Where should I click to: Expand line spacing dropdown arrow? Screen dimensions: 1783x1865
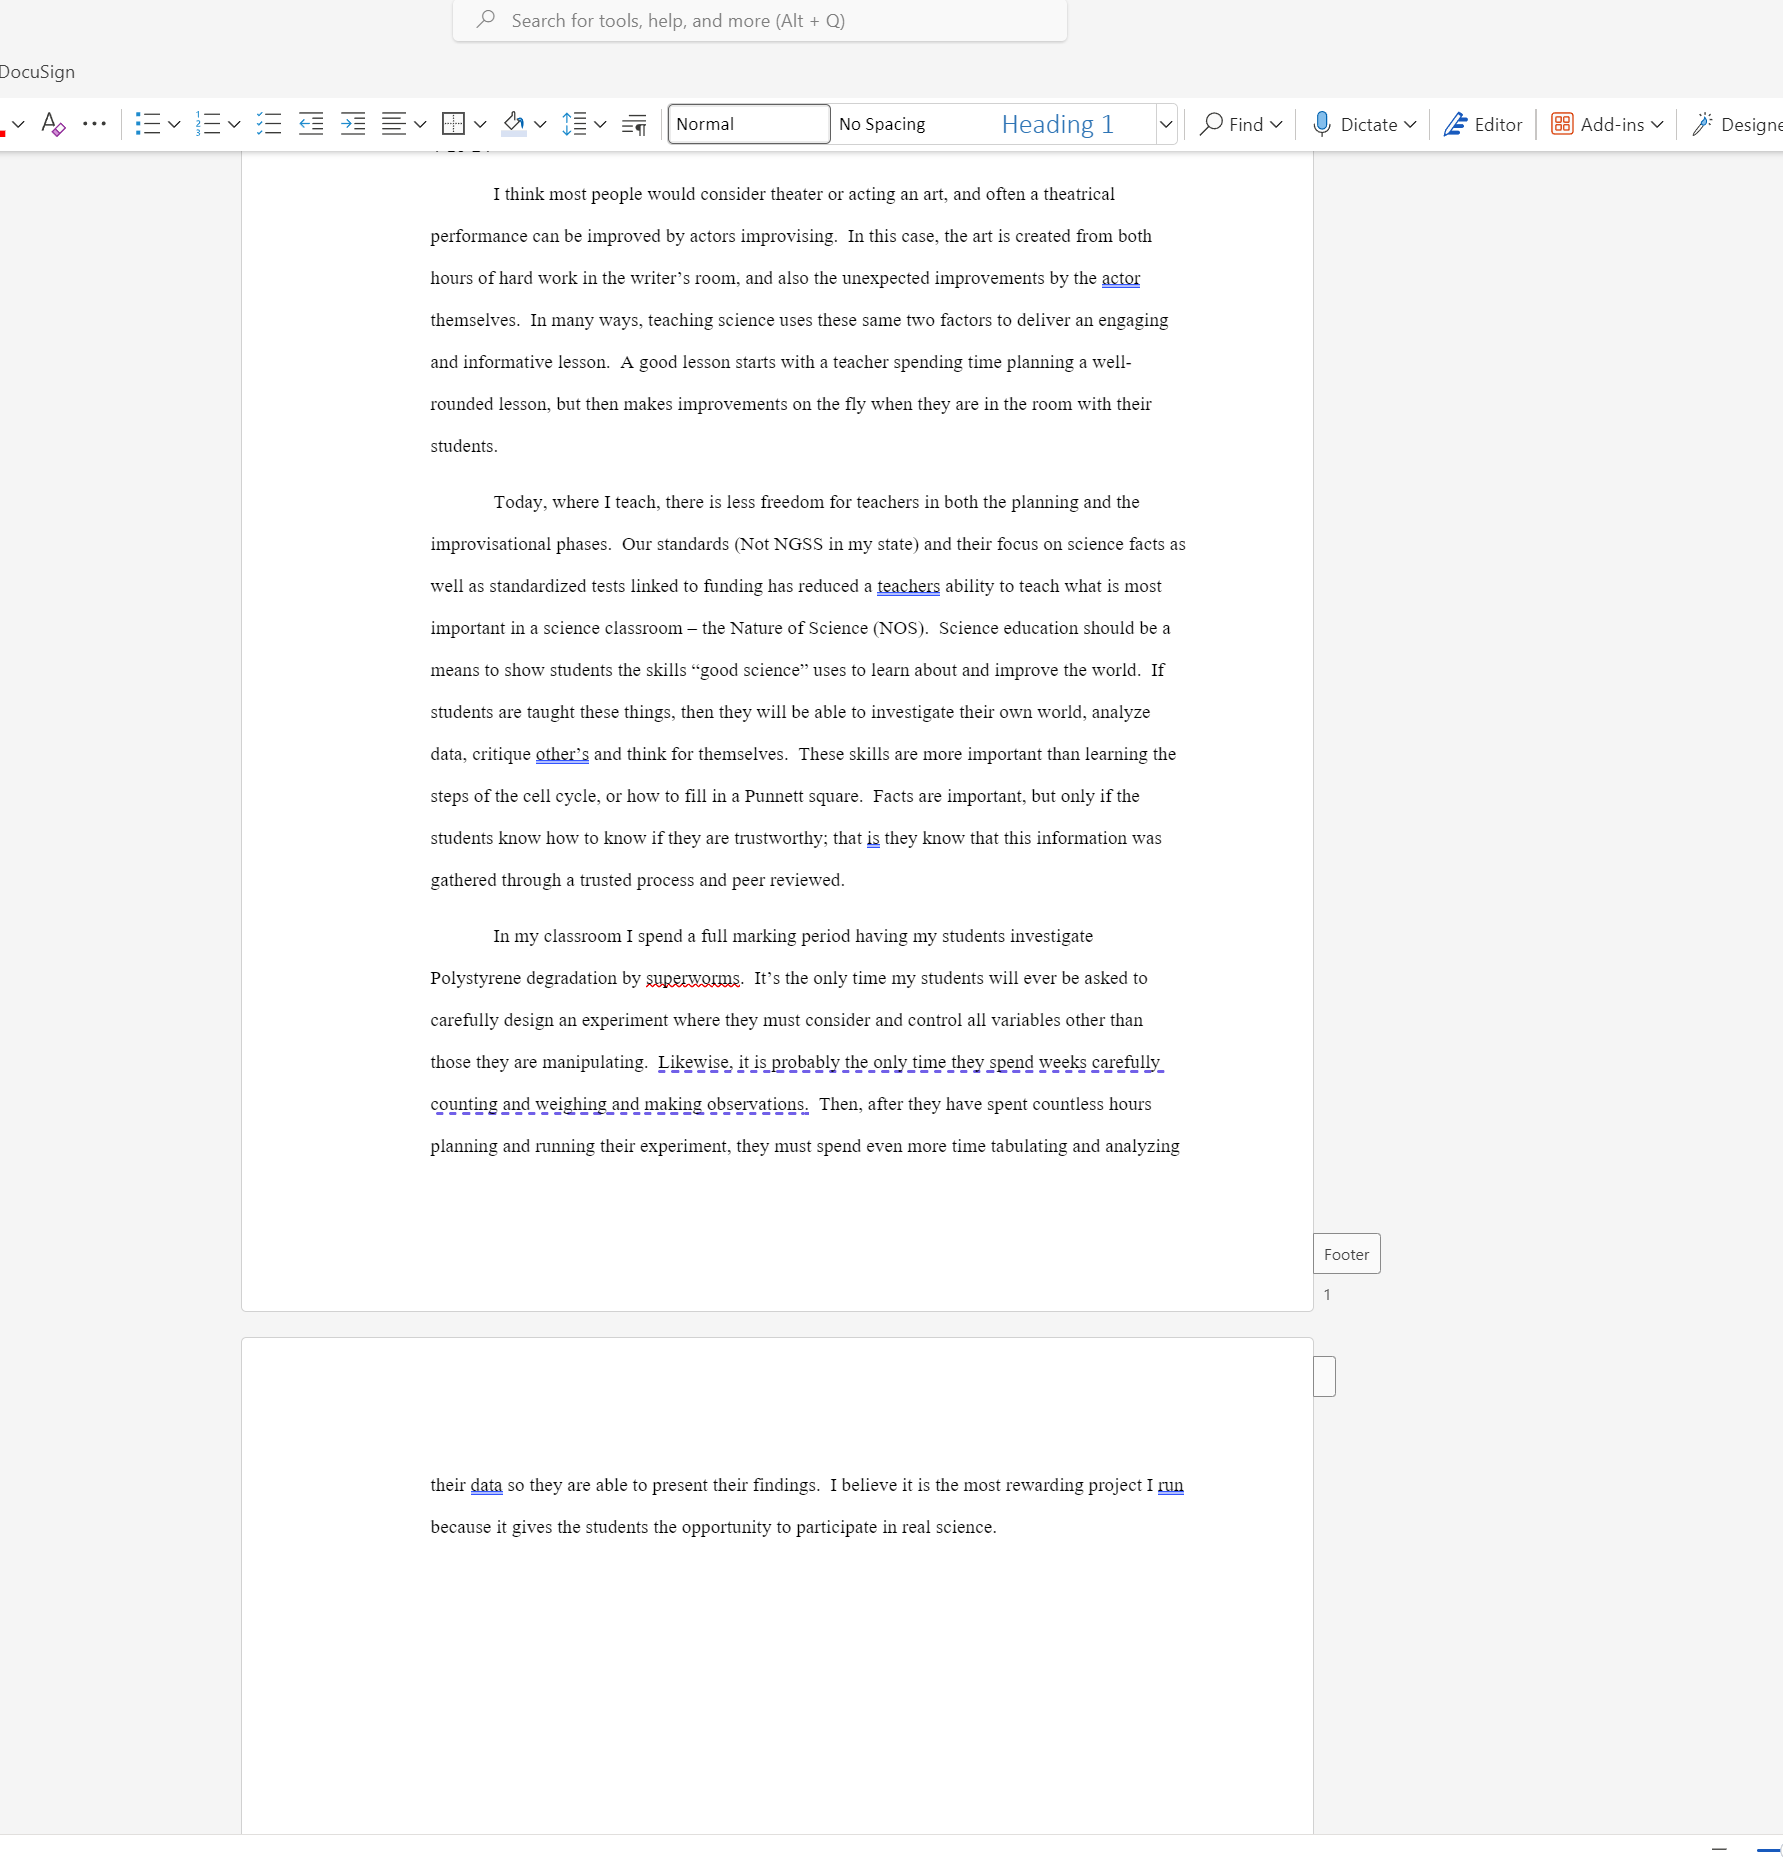[600, 124]
